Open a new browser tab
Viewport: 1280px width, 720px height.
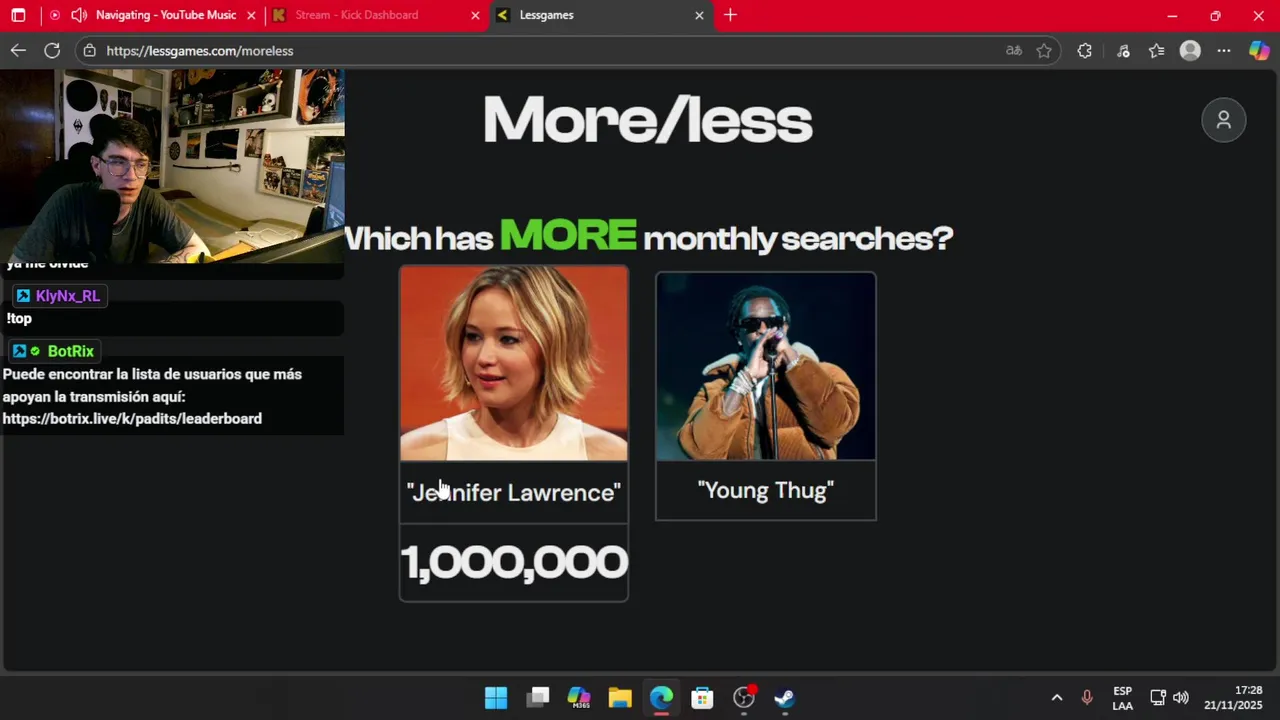(730, 15)
